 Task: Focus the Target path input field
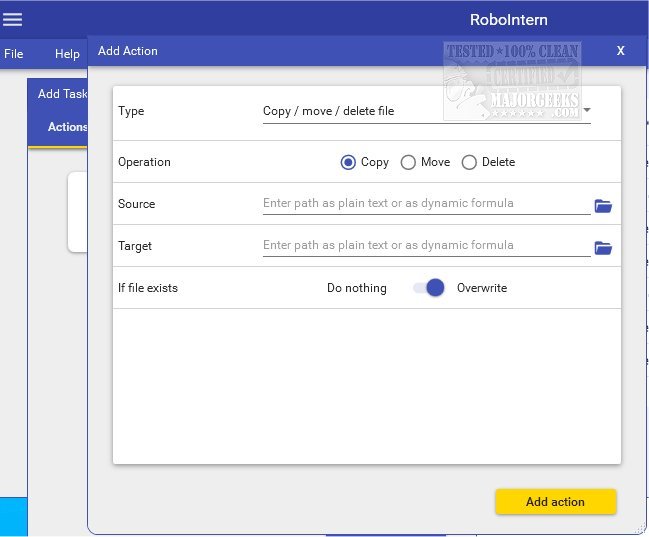tap(425, 245)
